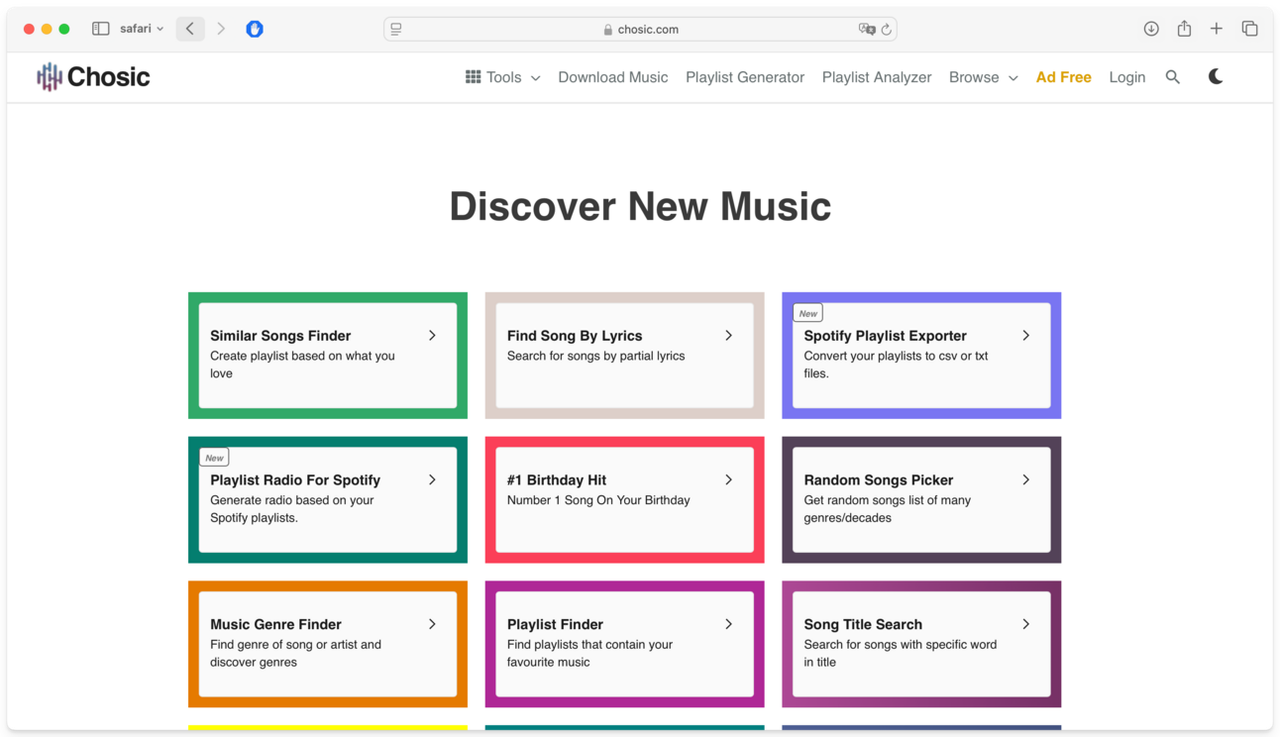Click arrow on Playlist Radio For Spotify
This screenshot has width=1280, height=737.
coord(432,480)
